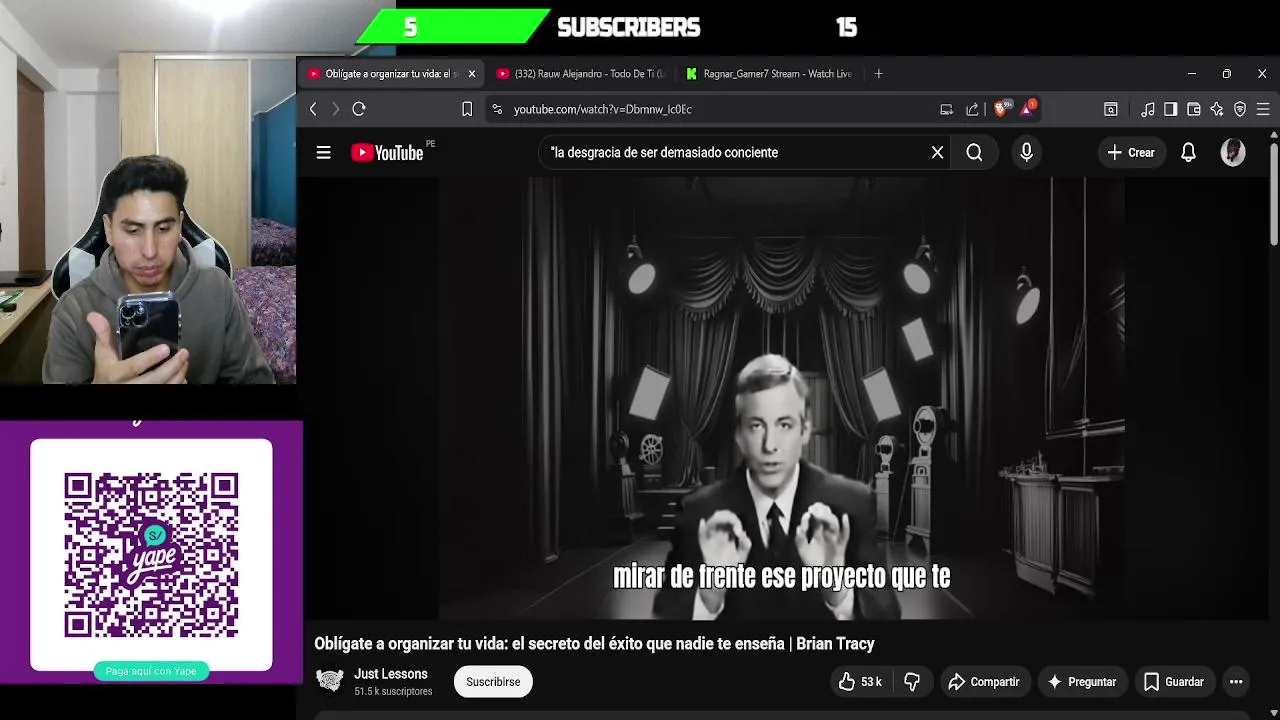The width and height of the screenshot is (1280, 720).
Task: Open more actions three-dot menu
Action: [1236, 682]
